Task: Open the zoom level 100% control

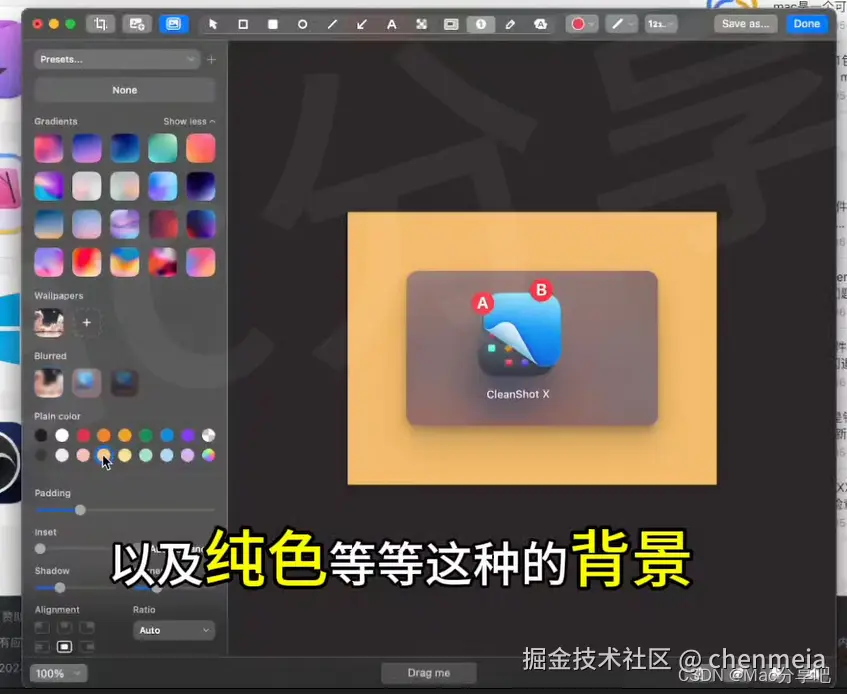Action: [x=58, y=672]
